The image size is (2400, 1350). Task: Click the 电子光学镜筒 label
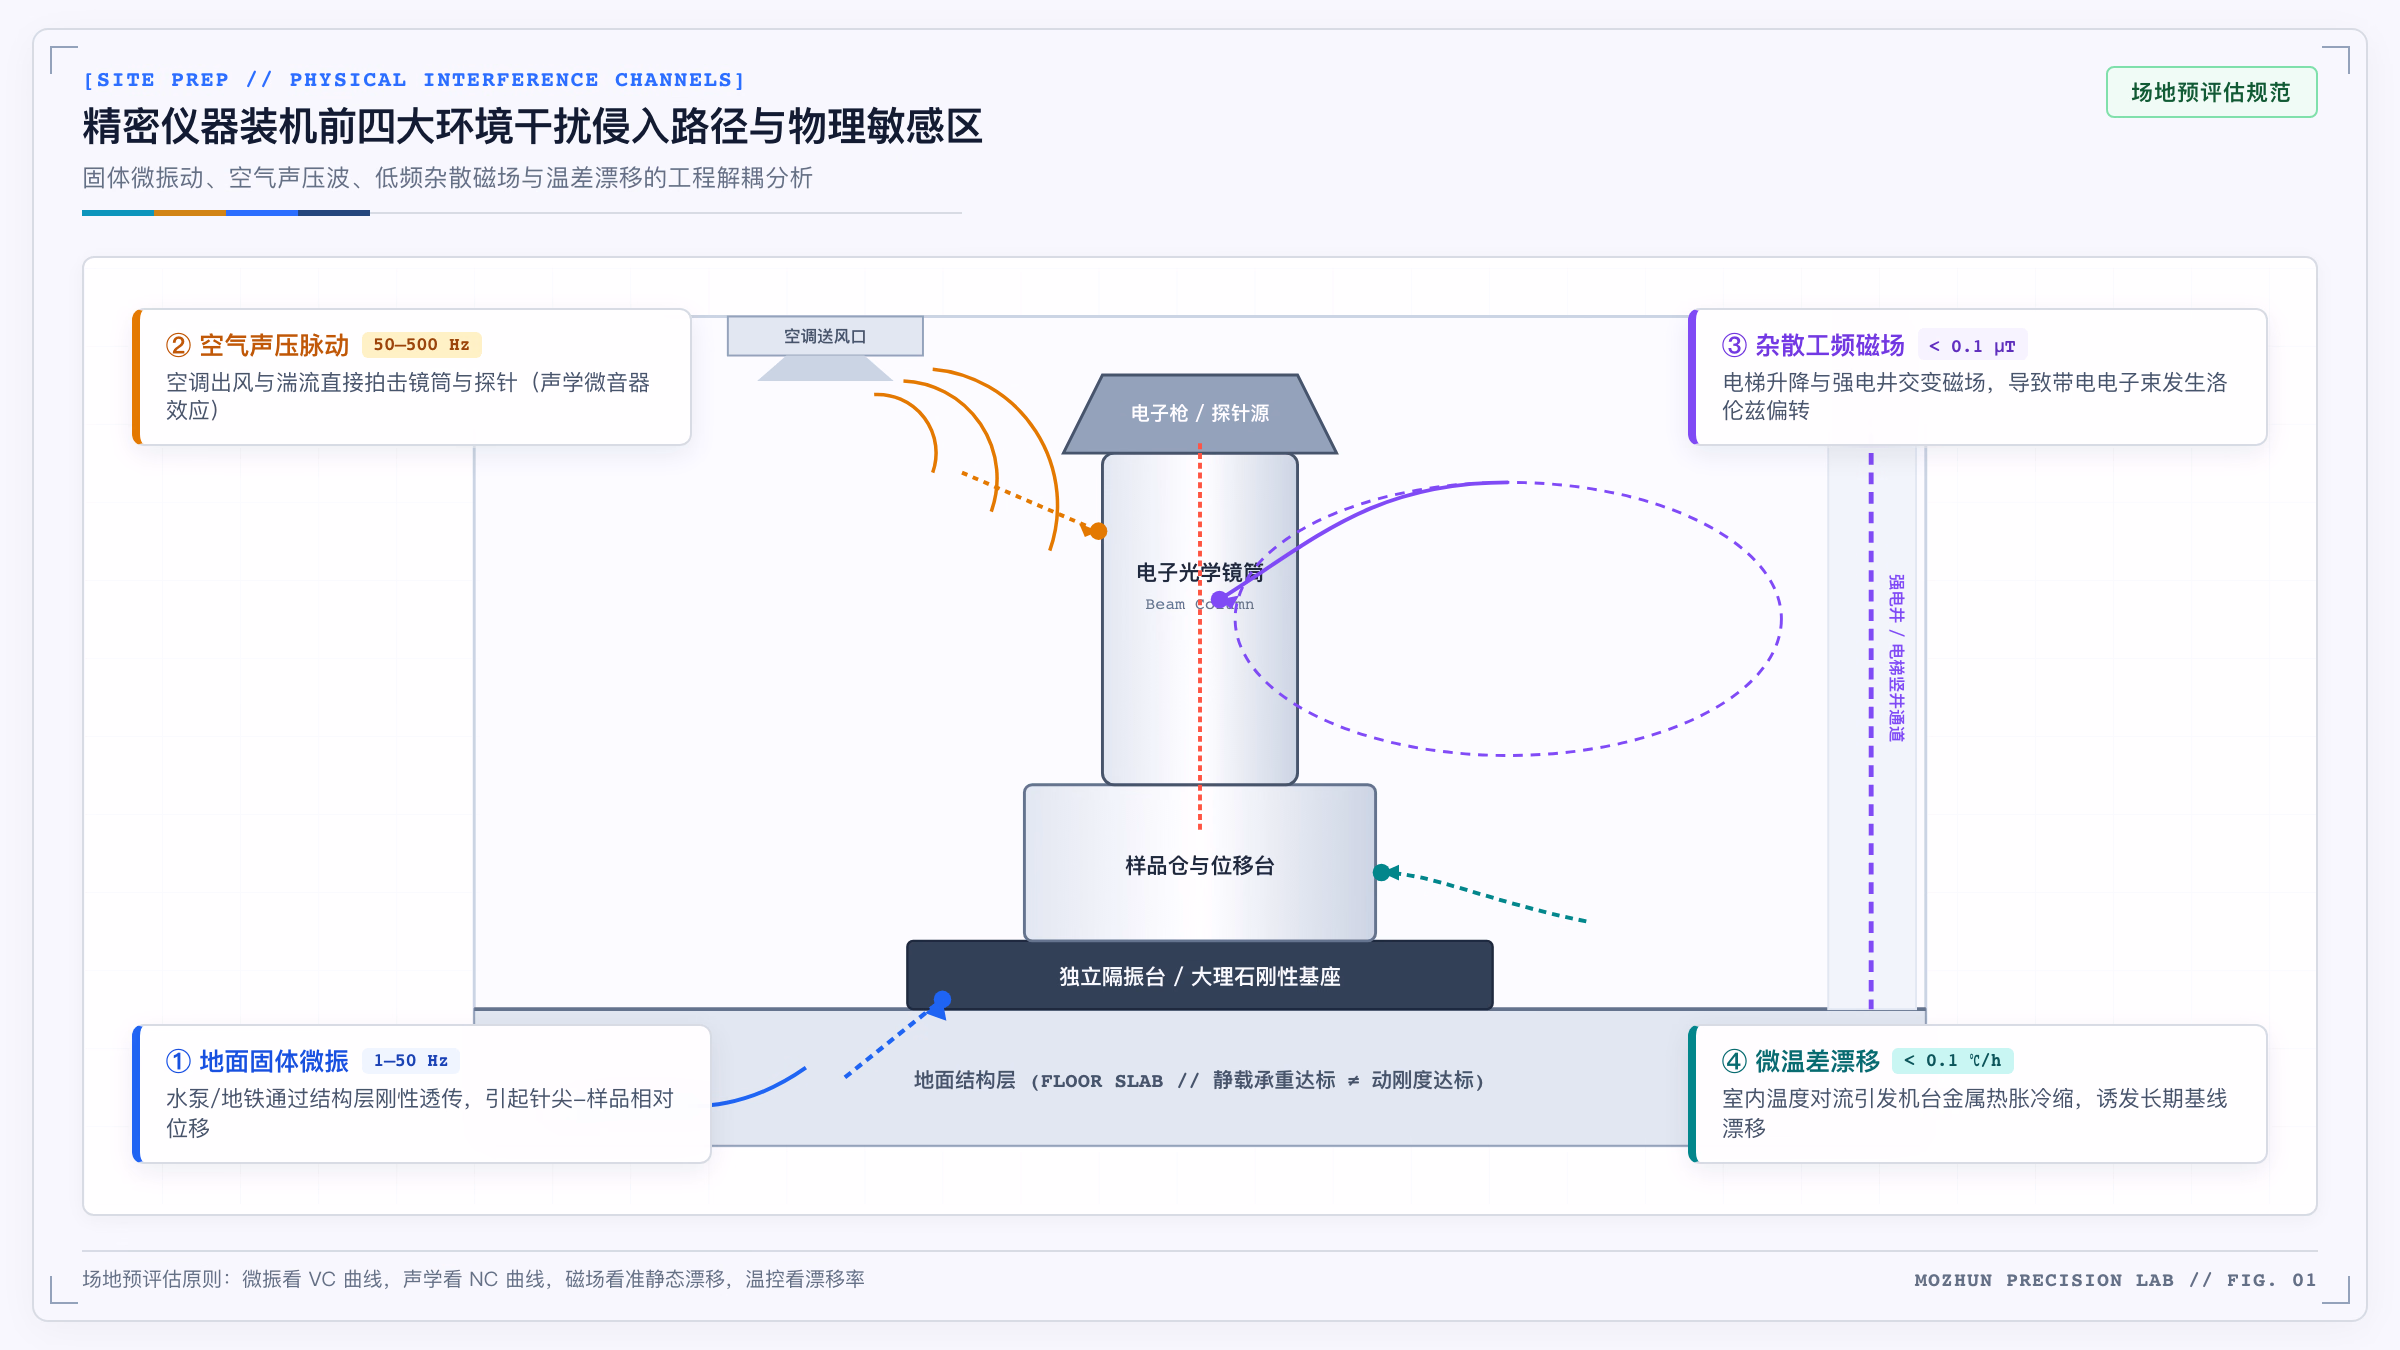pyautogui.click(x=1200, y=572)
